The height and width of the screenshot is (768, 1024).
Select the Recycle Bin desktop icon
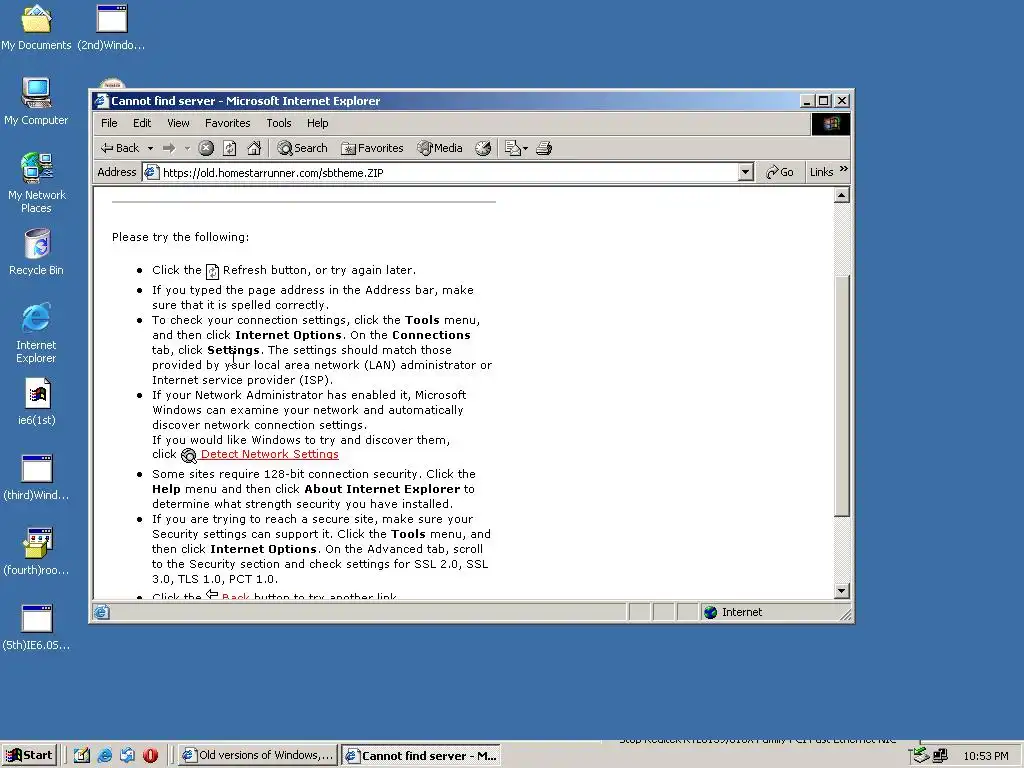[x=36, y=252]
